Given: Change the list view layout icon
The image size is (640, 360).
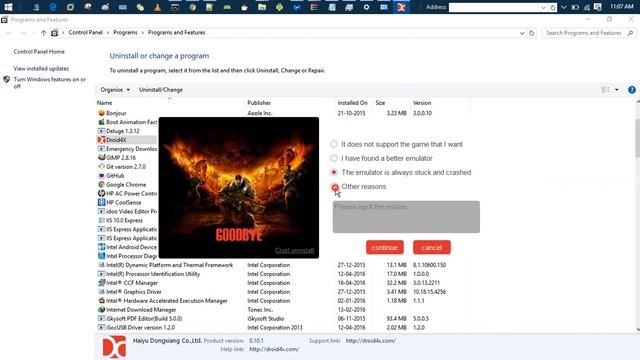Looking at the screenshot, I should coord(605,90).
